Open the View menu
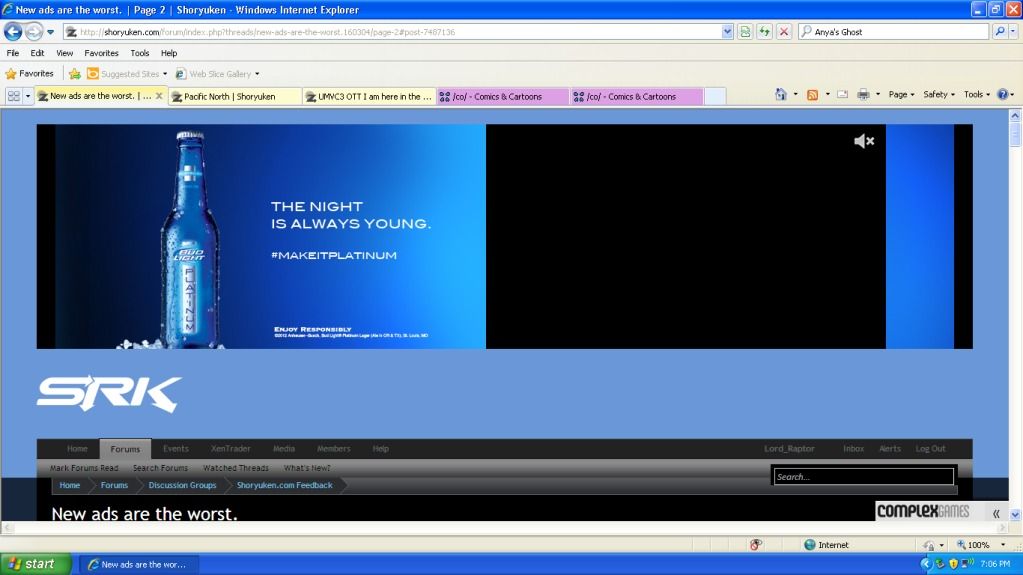 pyautogui.click(x=65, y=53)
